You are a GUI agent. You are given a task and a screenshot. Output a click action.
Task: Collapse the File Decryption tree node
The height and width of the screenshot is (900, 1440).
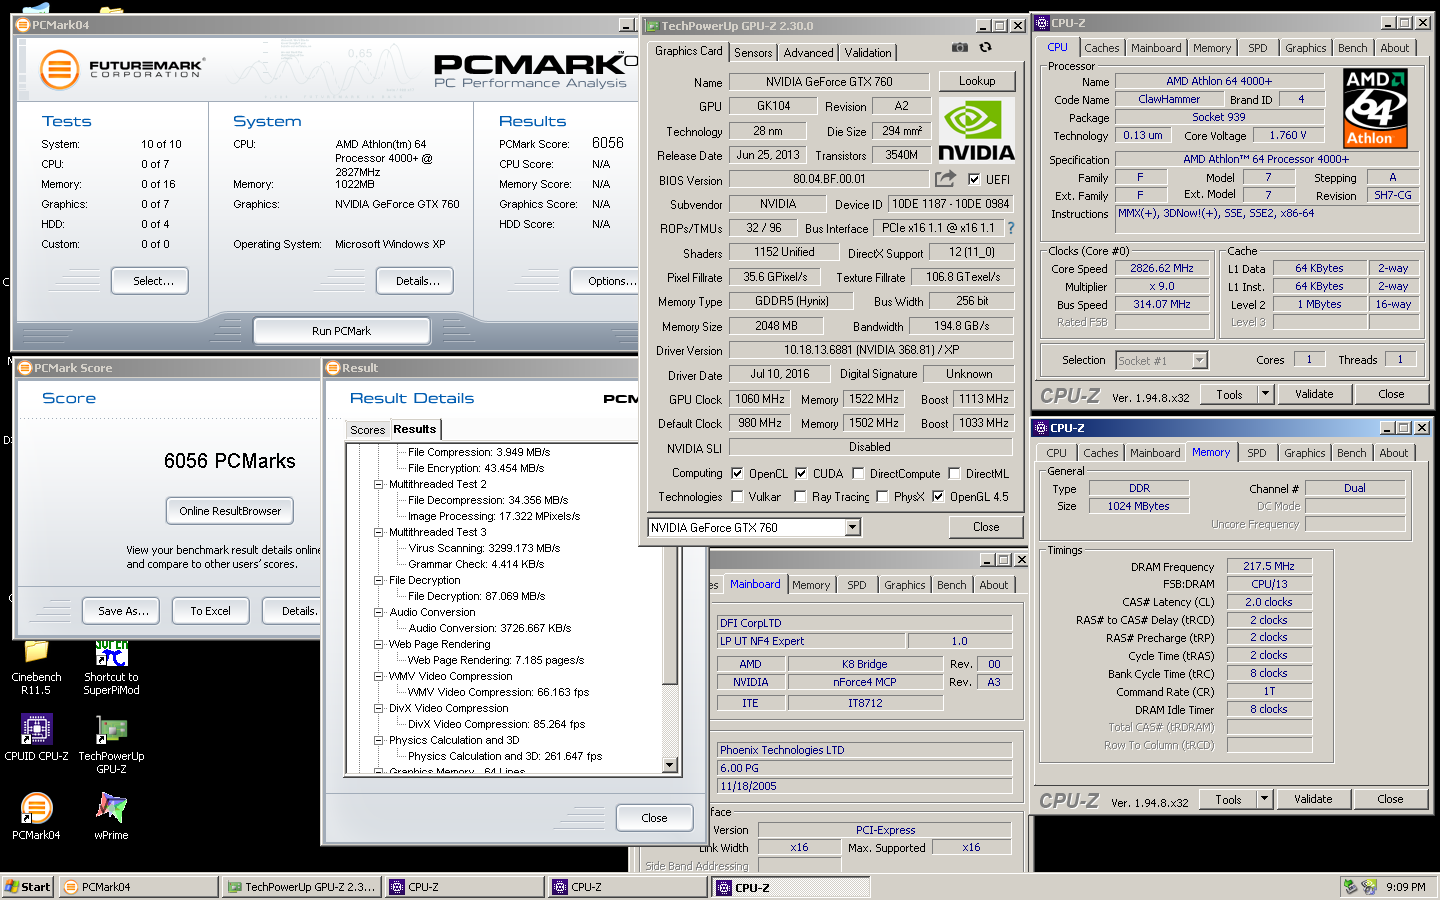point(379,580)
